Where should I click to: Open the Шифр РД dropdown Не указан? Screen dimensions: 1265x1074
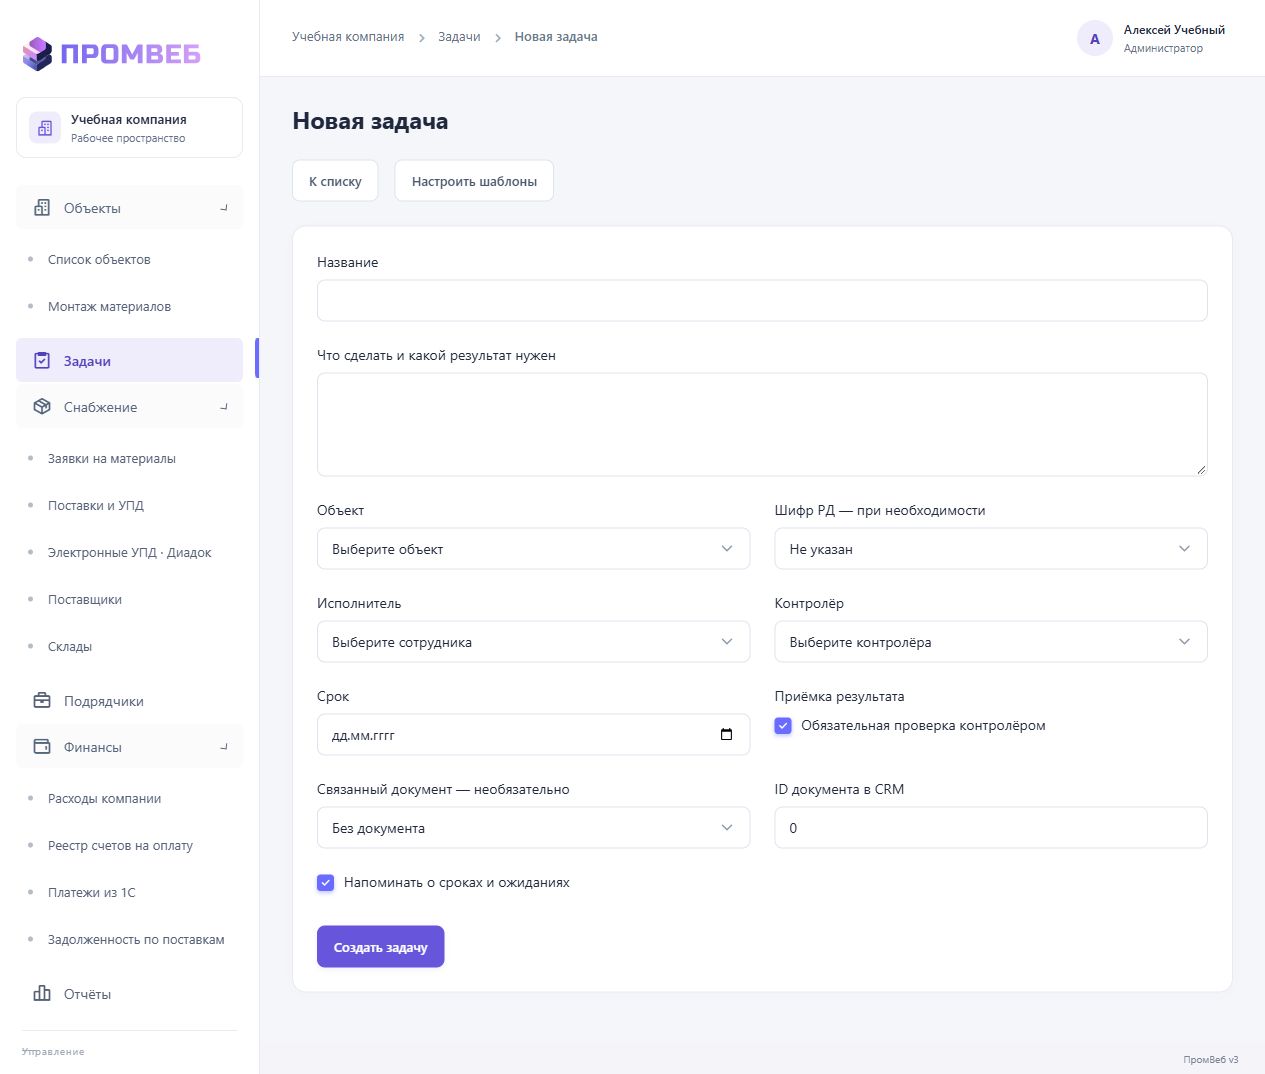[x=991, y=549]
